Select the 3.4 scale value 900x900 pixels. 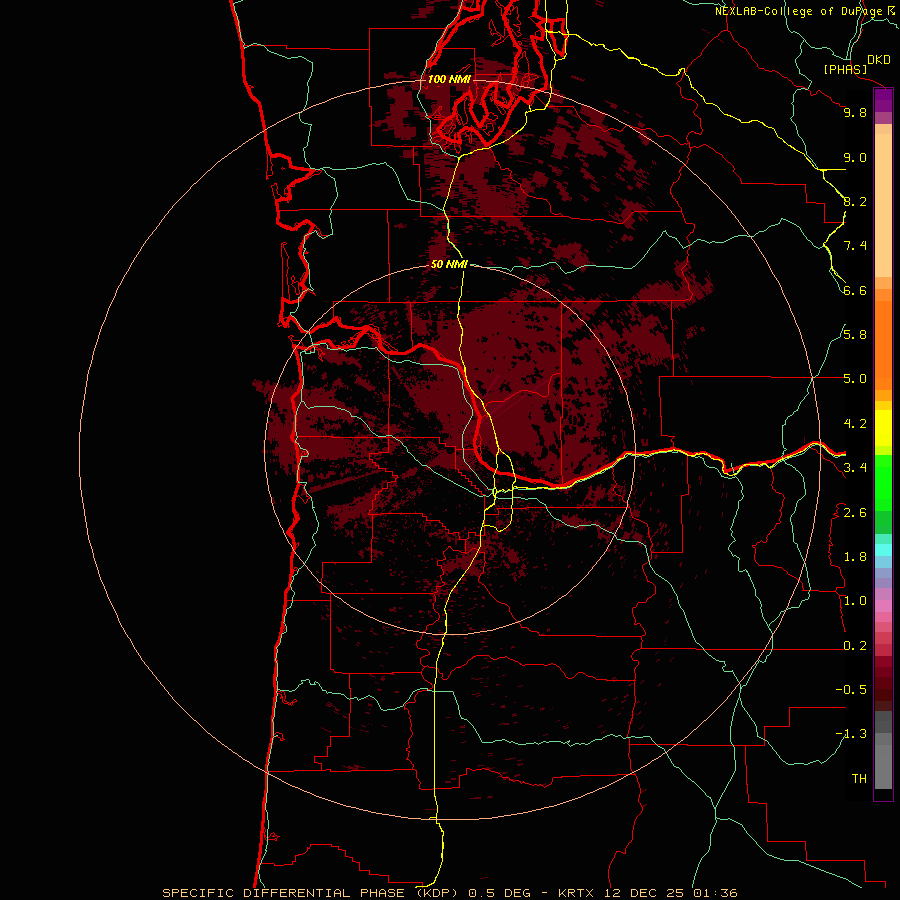855,468
